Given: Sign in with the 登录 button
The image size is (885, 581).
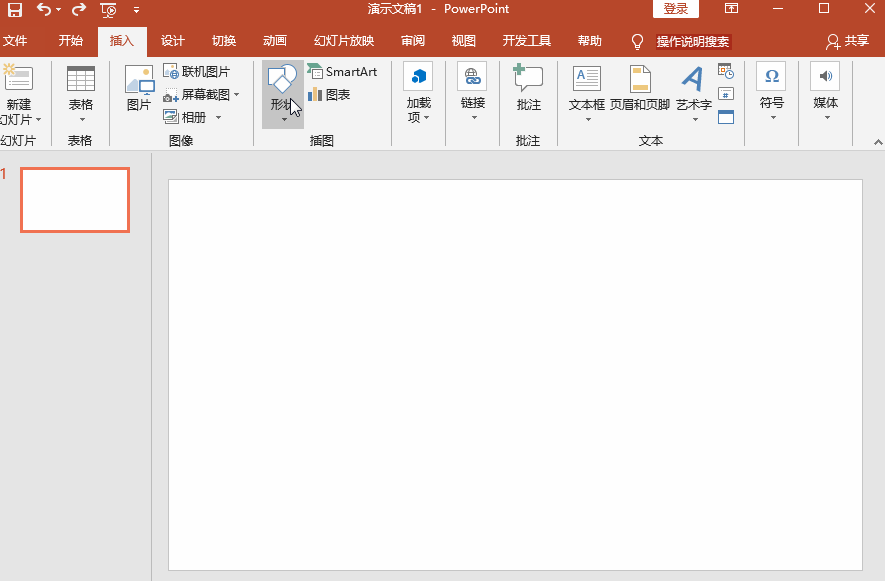Looking at the screenshot, I should point(675,9).
